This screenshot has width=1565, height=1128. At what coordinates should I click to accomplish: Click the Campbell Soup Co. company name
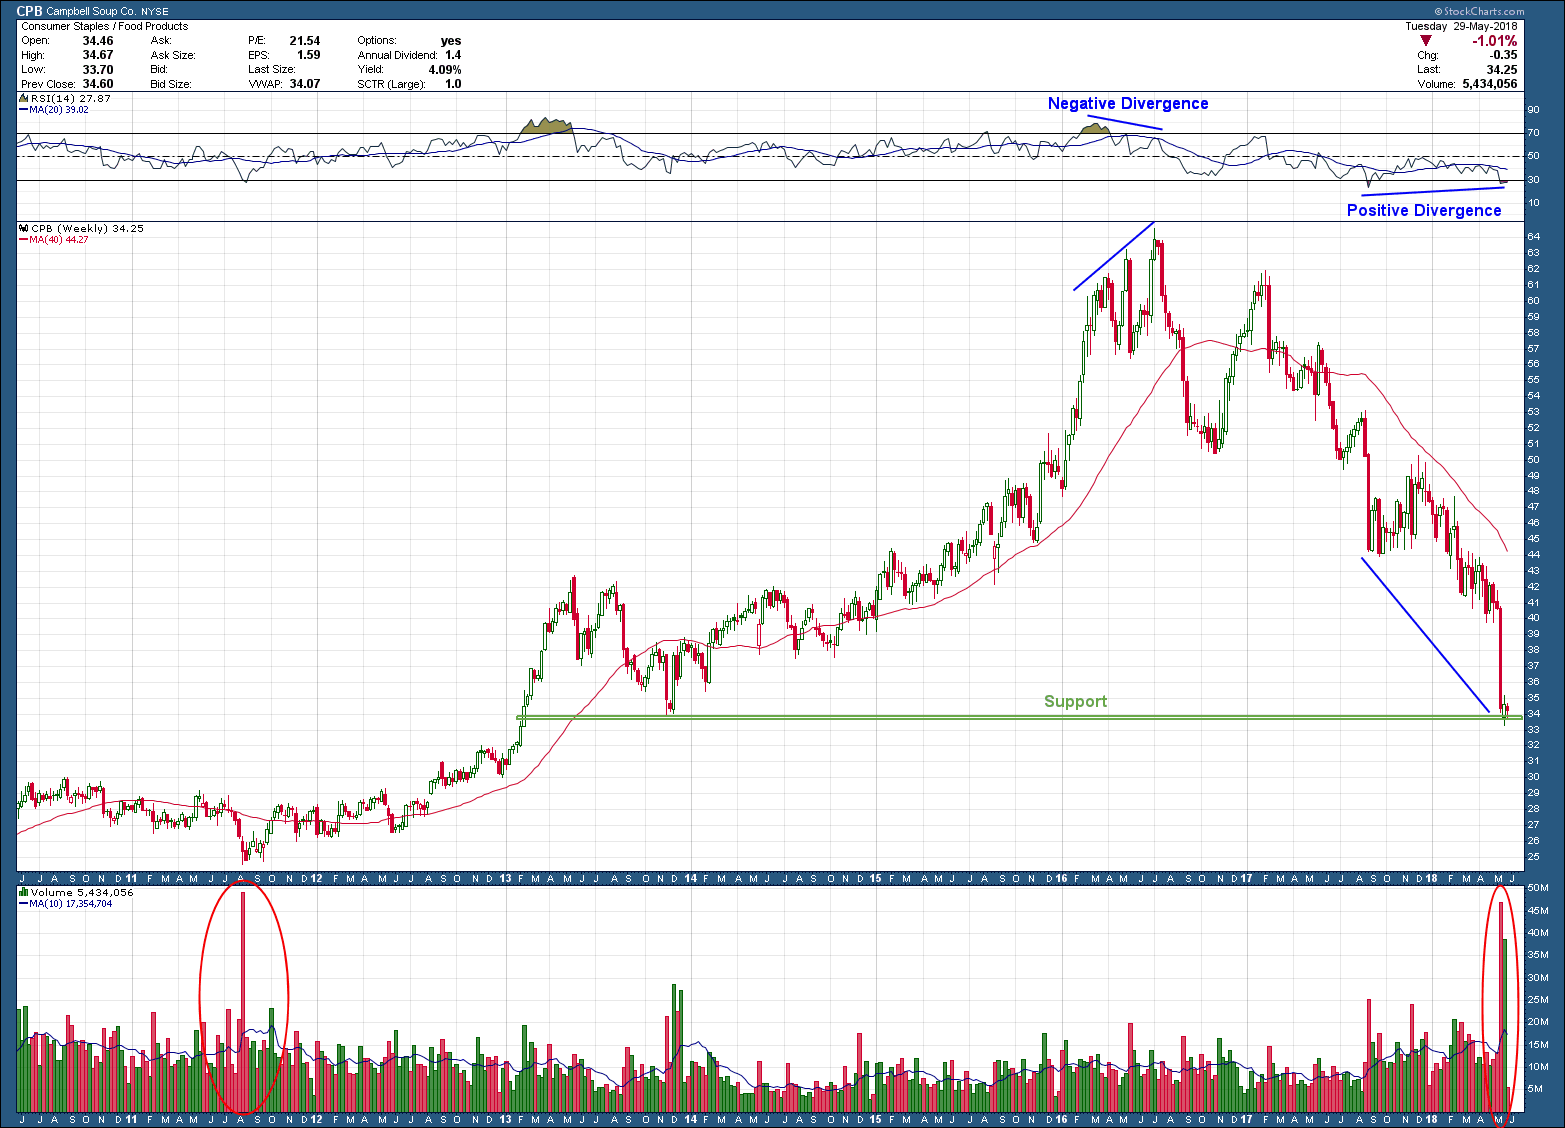92,12
